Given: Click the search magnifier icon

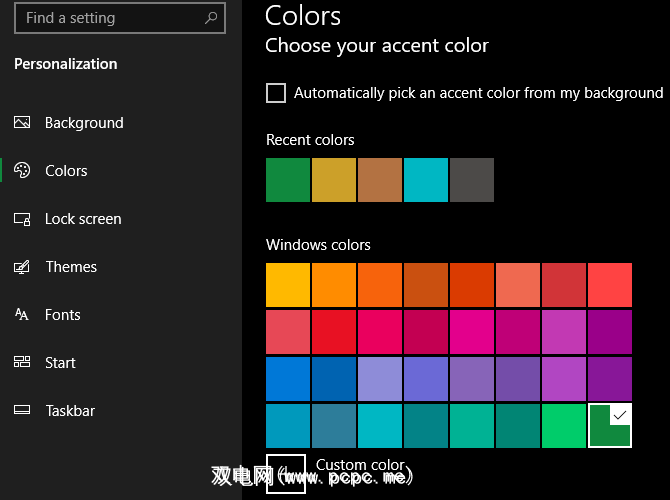Looking at the screenshot, I should tap(211, 18).
